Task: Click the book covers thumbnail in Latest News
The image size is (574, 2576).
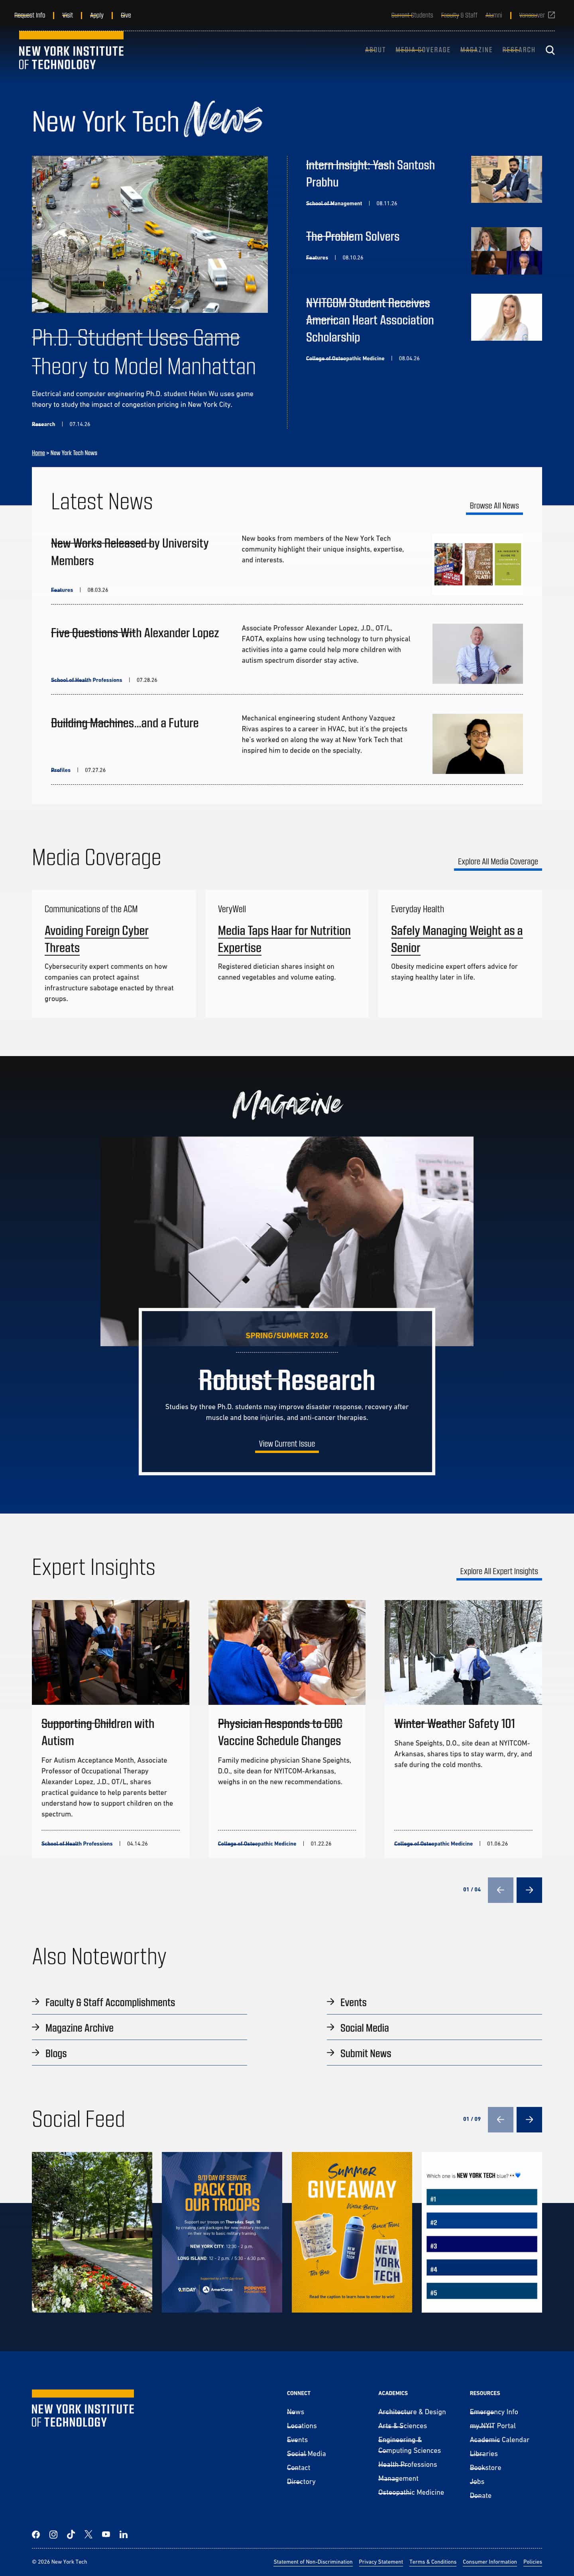Action: coord(477,564)
